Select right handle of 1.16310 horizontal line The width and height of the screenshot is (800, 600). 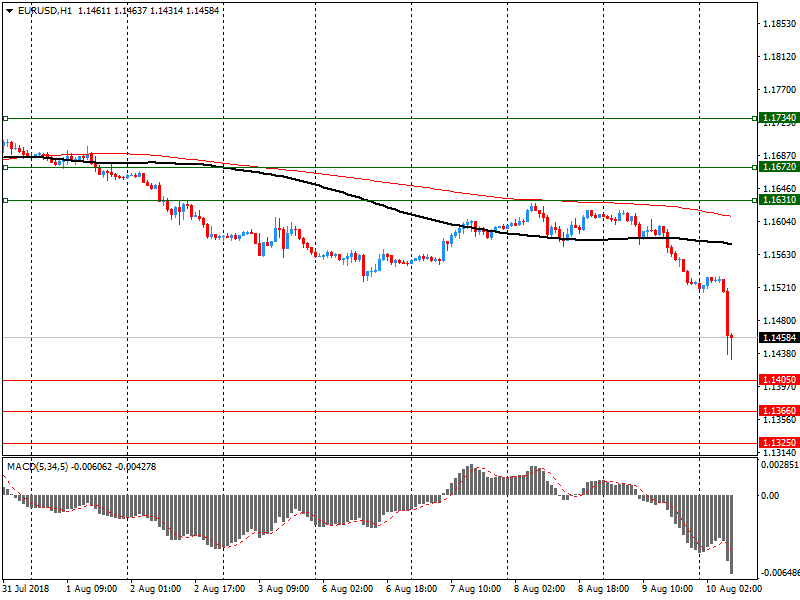tap(755, 201)
